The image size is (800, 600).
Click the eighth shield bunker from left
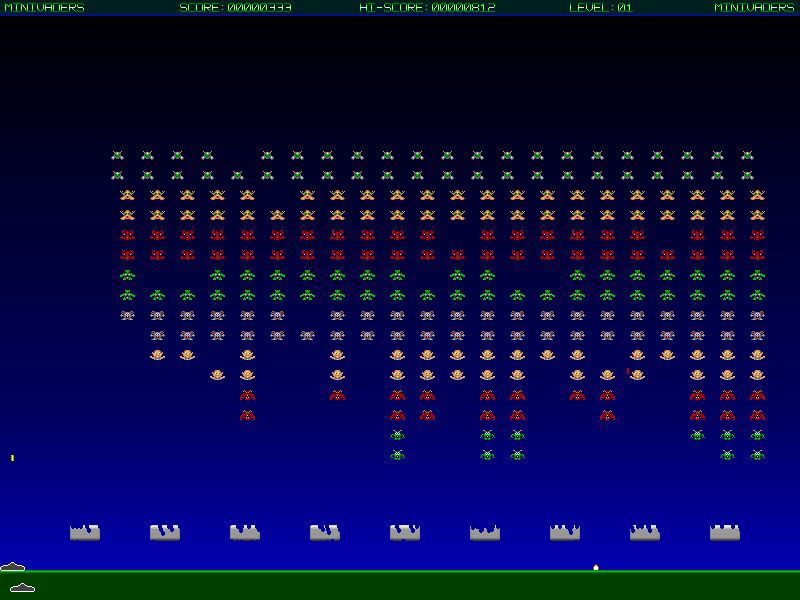[x=645, y=532]
